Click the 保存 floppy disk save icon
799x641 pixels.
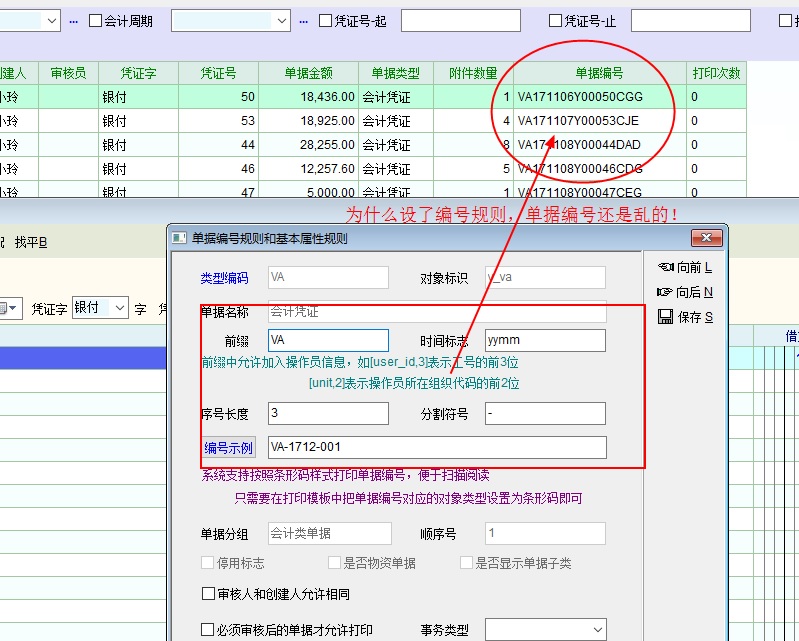[x=665, y=317]
